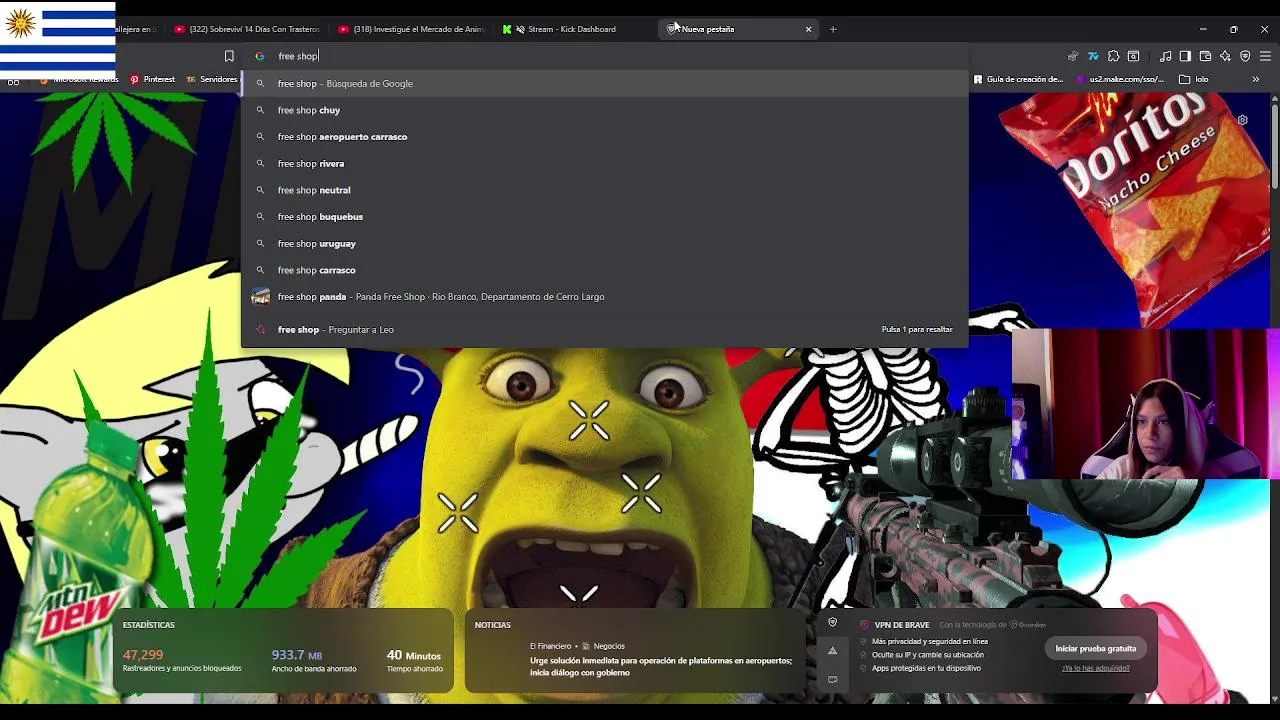Viewport: 1280px width, 720px height.
Task: Switch to Sobreviví 14 Días Con Trasteros tab
Action: [246, 29]
